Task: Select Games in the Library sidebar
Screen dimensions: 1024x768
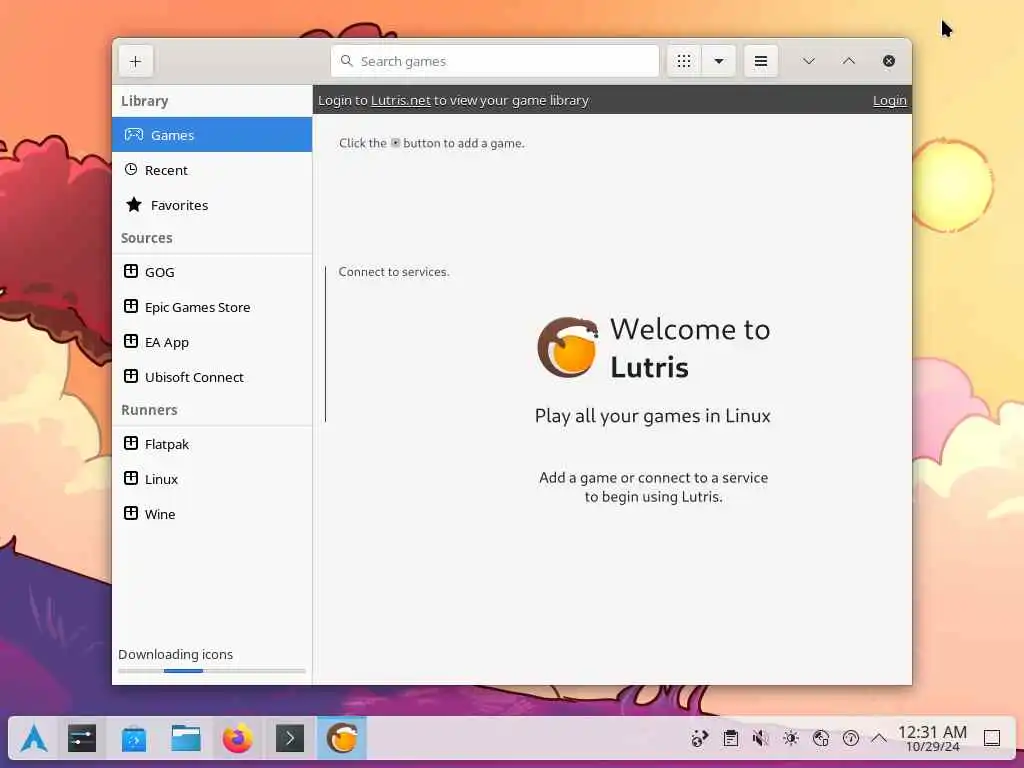Action: 212,135
